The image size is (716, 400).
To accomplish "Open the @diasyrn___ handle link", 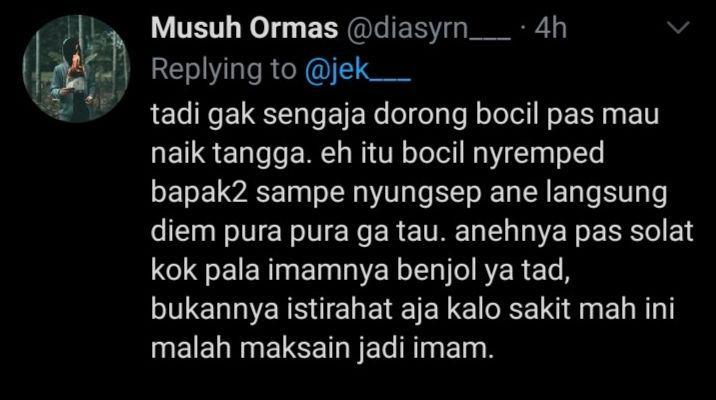I will click(428, 30).
